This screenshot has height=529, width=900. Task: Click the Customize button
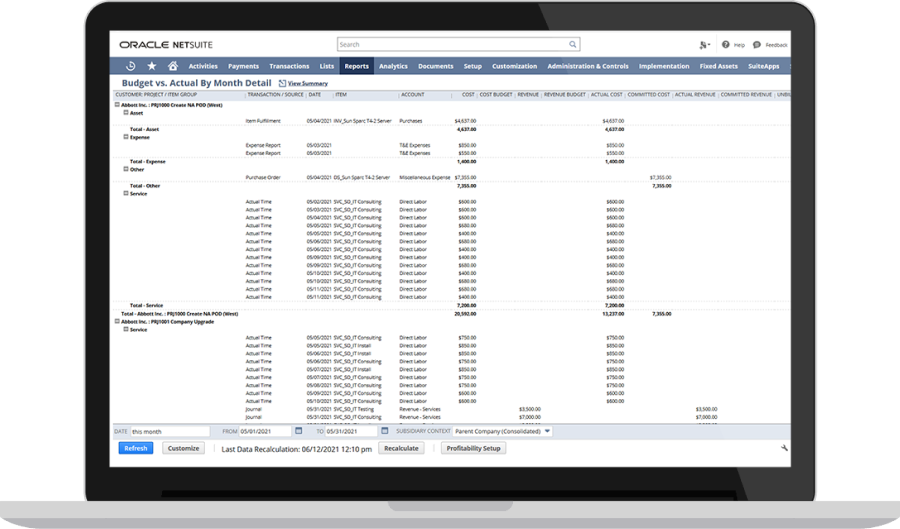point(184,448)
